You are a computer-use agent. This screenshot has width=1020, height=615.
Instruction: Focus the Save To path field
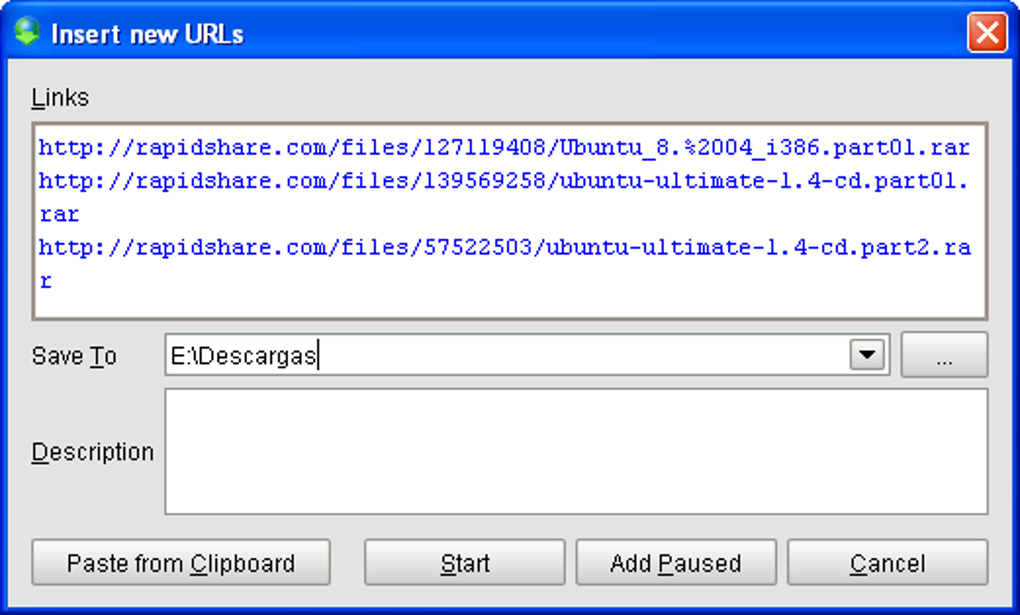point(500,356)
